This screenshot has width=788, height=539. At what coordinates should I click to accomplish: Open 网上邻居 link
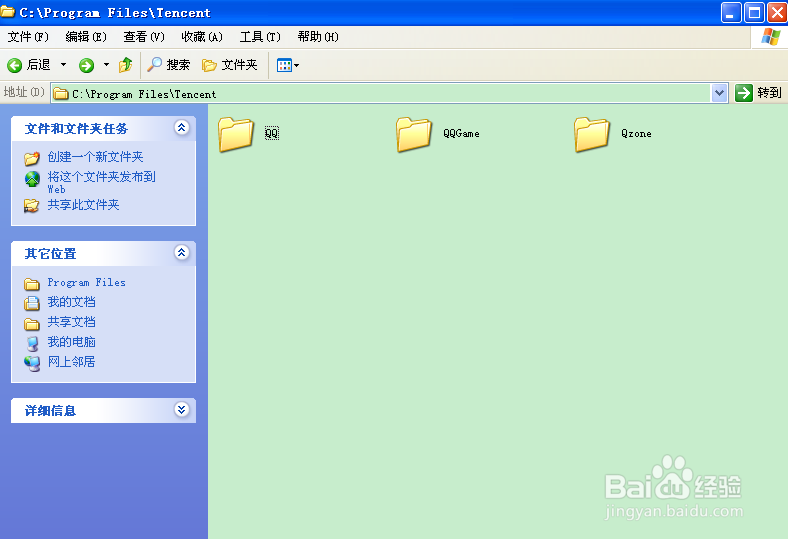pos(71,362)
